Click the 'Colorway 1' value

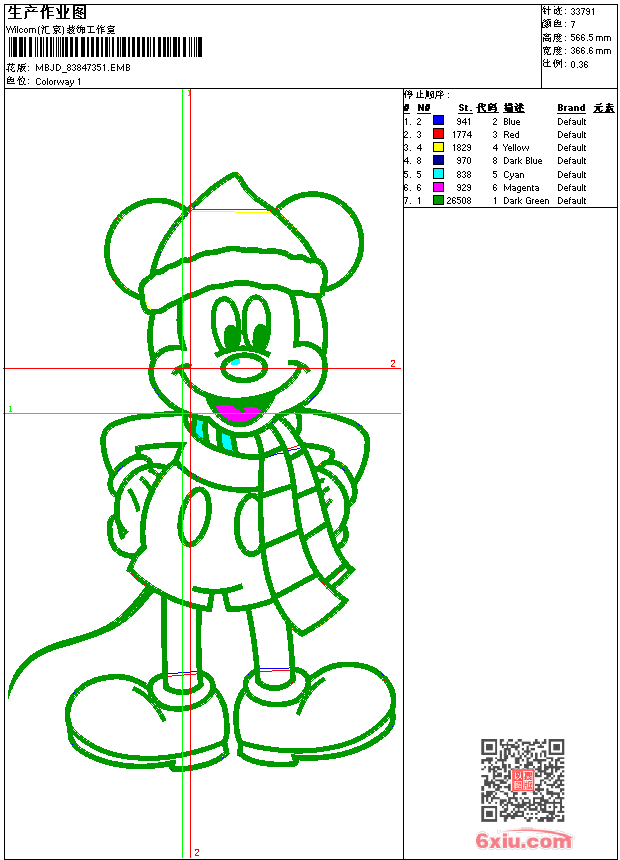pyautogui.click(x=58, y=82)
